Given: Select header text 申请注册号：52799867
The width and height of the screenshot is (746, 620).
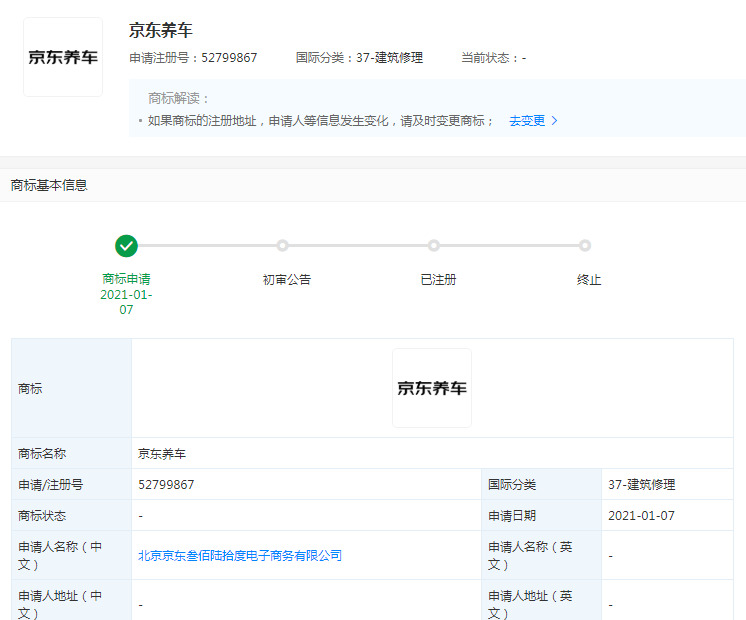Looking at the screenshot, I should click(x=193, y=58).
